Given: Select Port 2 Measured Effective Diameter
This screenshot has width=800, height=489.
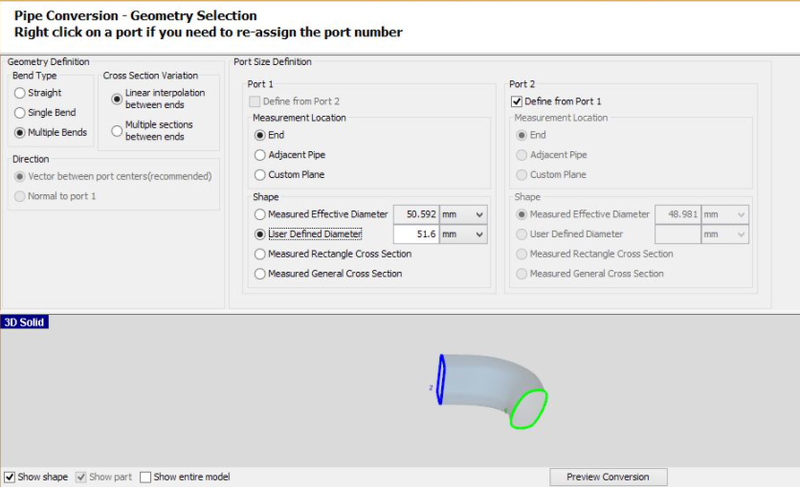Looking at the screenshot, I should 521,214.
